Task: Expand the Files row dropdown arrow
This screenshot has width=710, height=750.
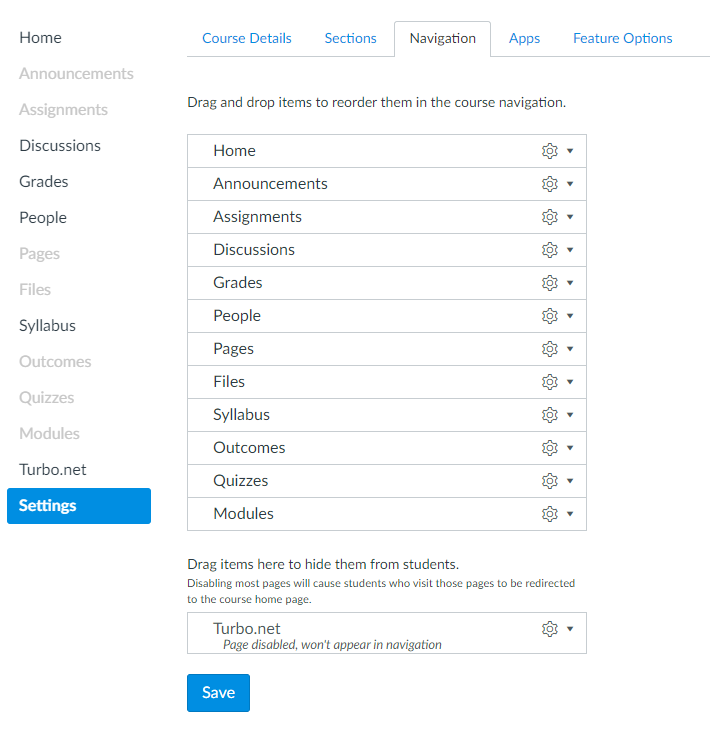Action: pos(570,382)
